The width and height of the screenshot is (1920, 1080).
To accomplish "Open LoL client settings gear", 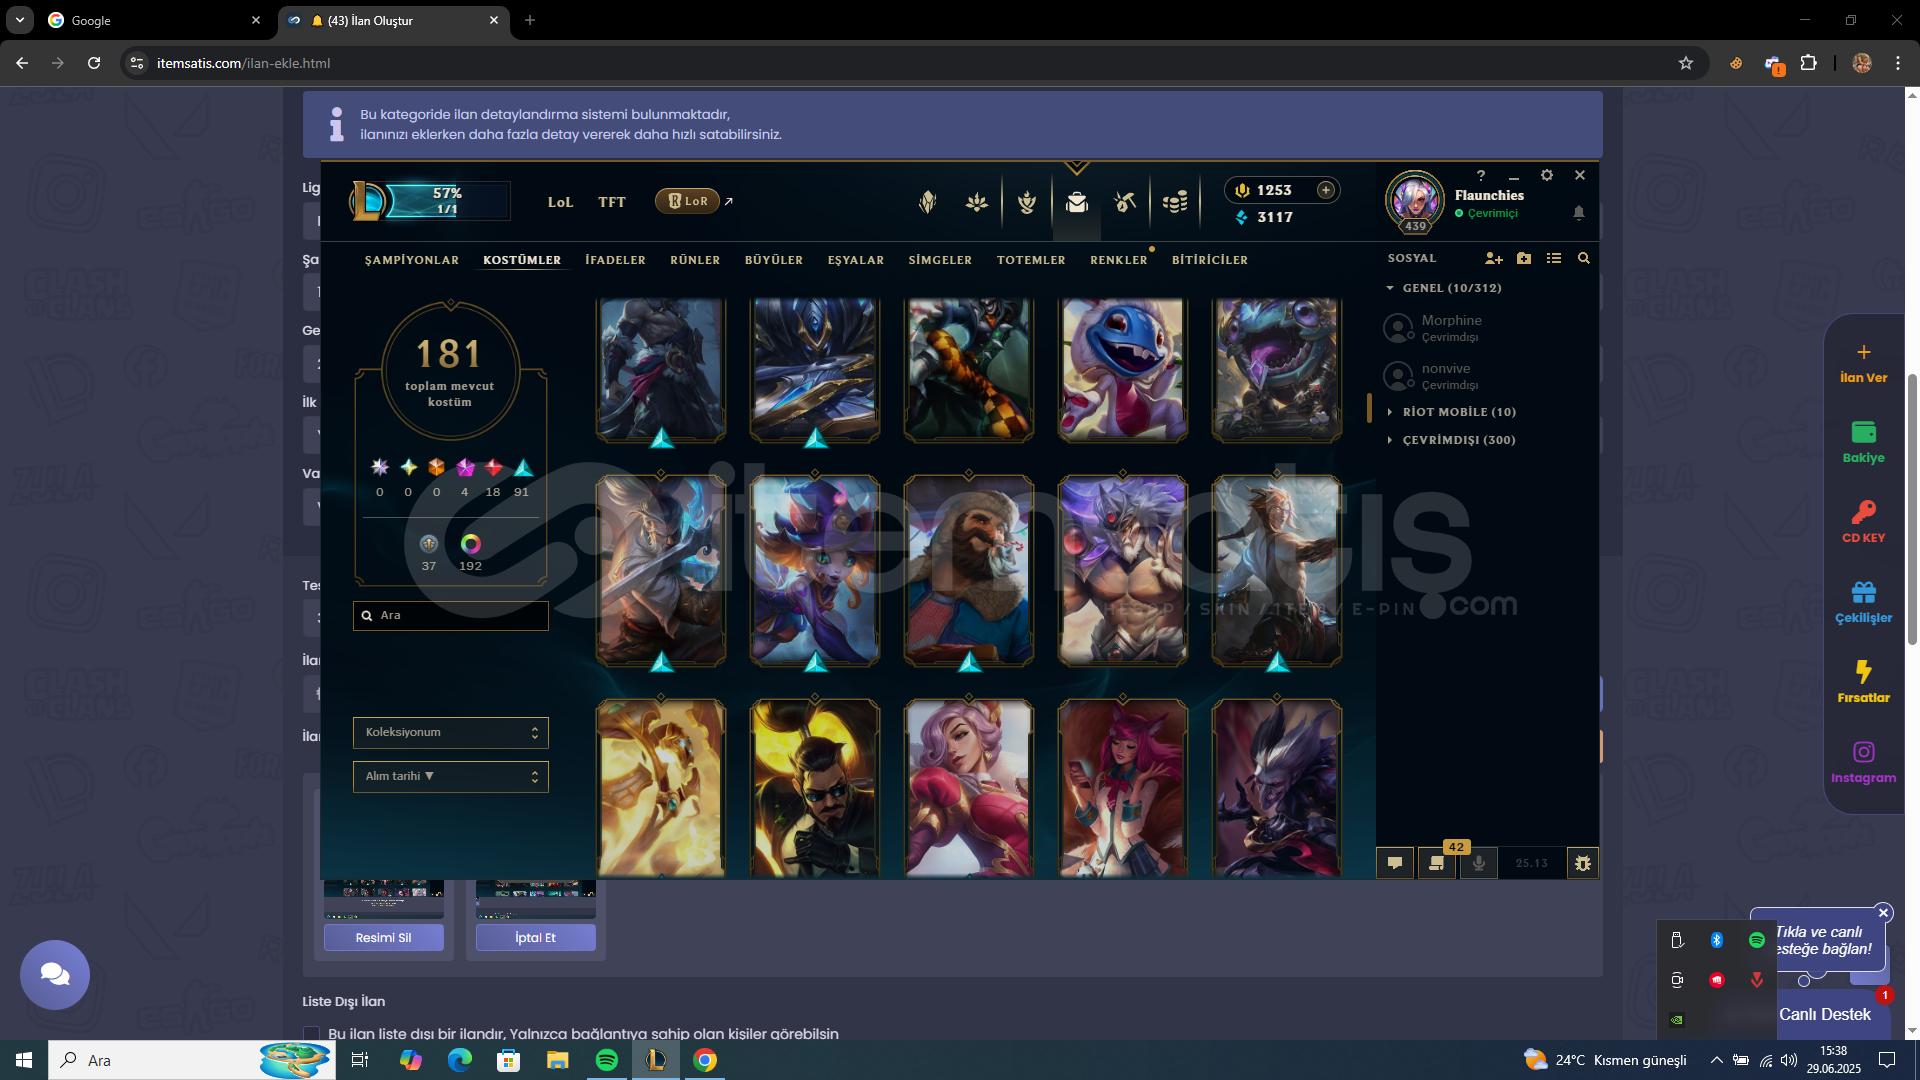I will [x=1547, y=175].
